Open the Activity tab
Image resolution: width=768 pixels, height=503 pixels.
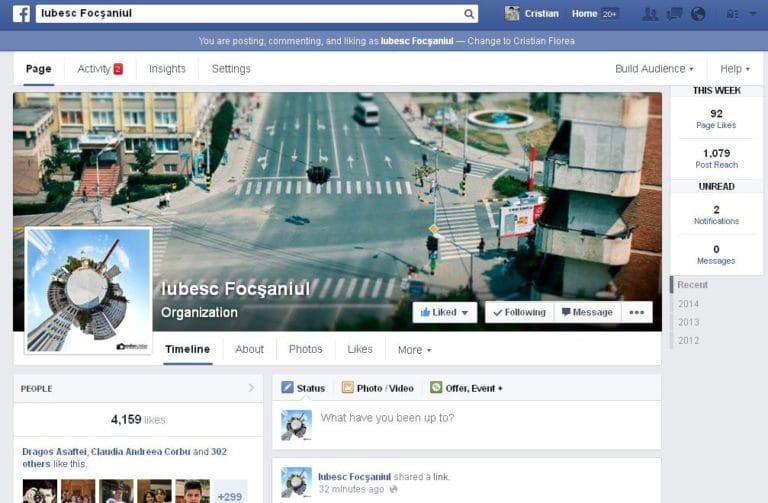94,69
